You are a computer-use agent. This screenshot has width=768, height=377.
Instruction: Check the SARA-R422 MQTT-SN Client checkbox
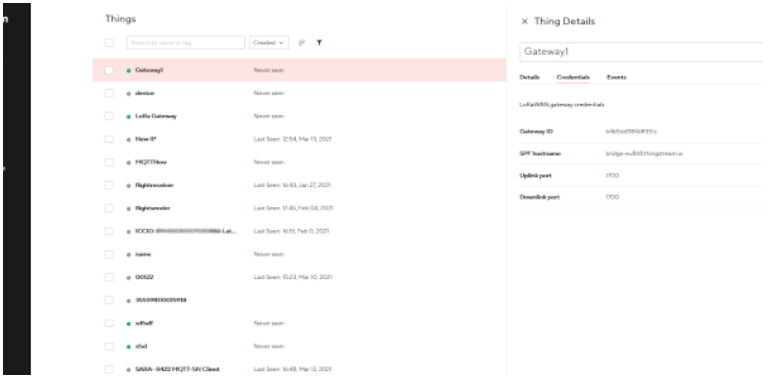pos(109,369)
